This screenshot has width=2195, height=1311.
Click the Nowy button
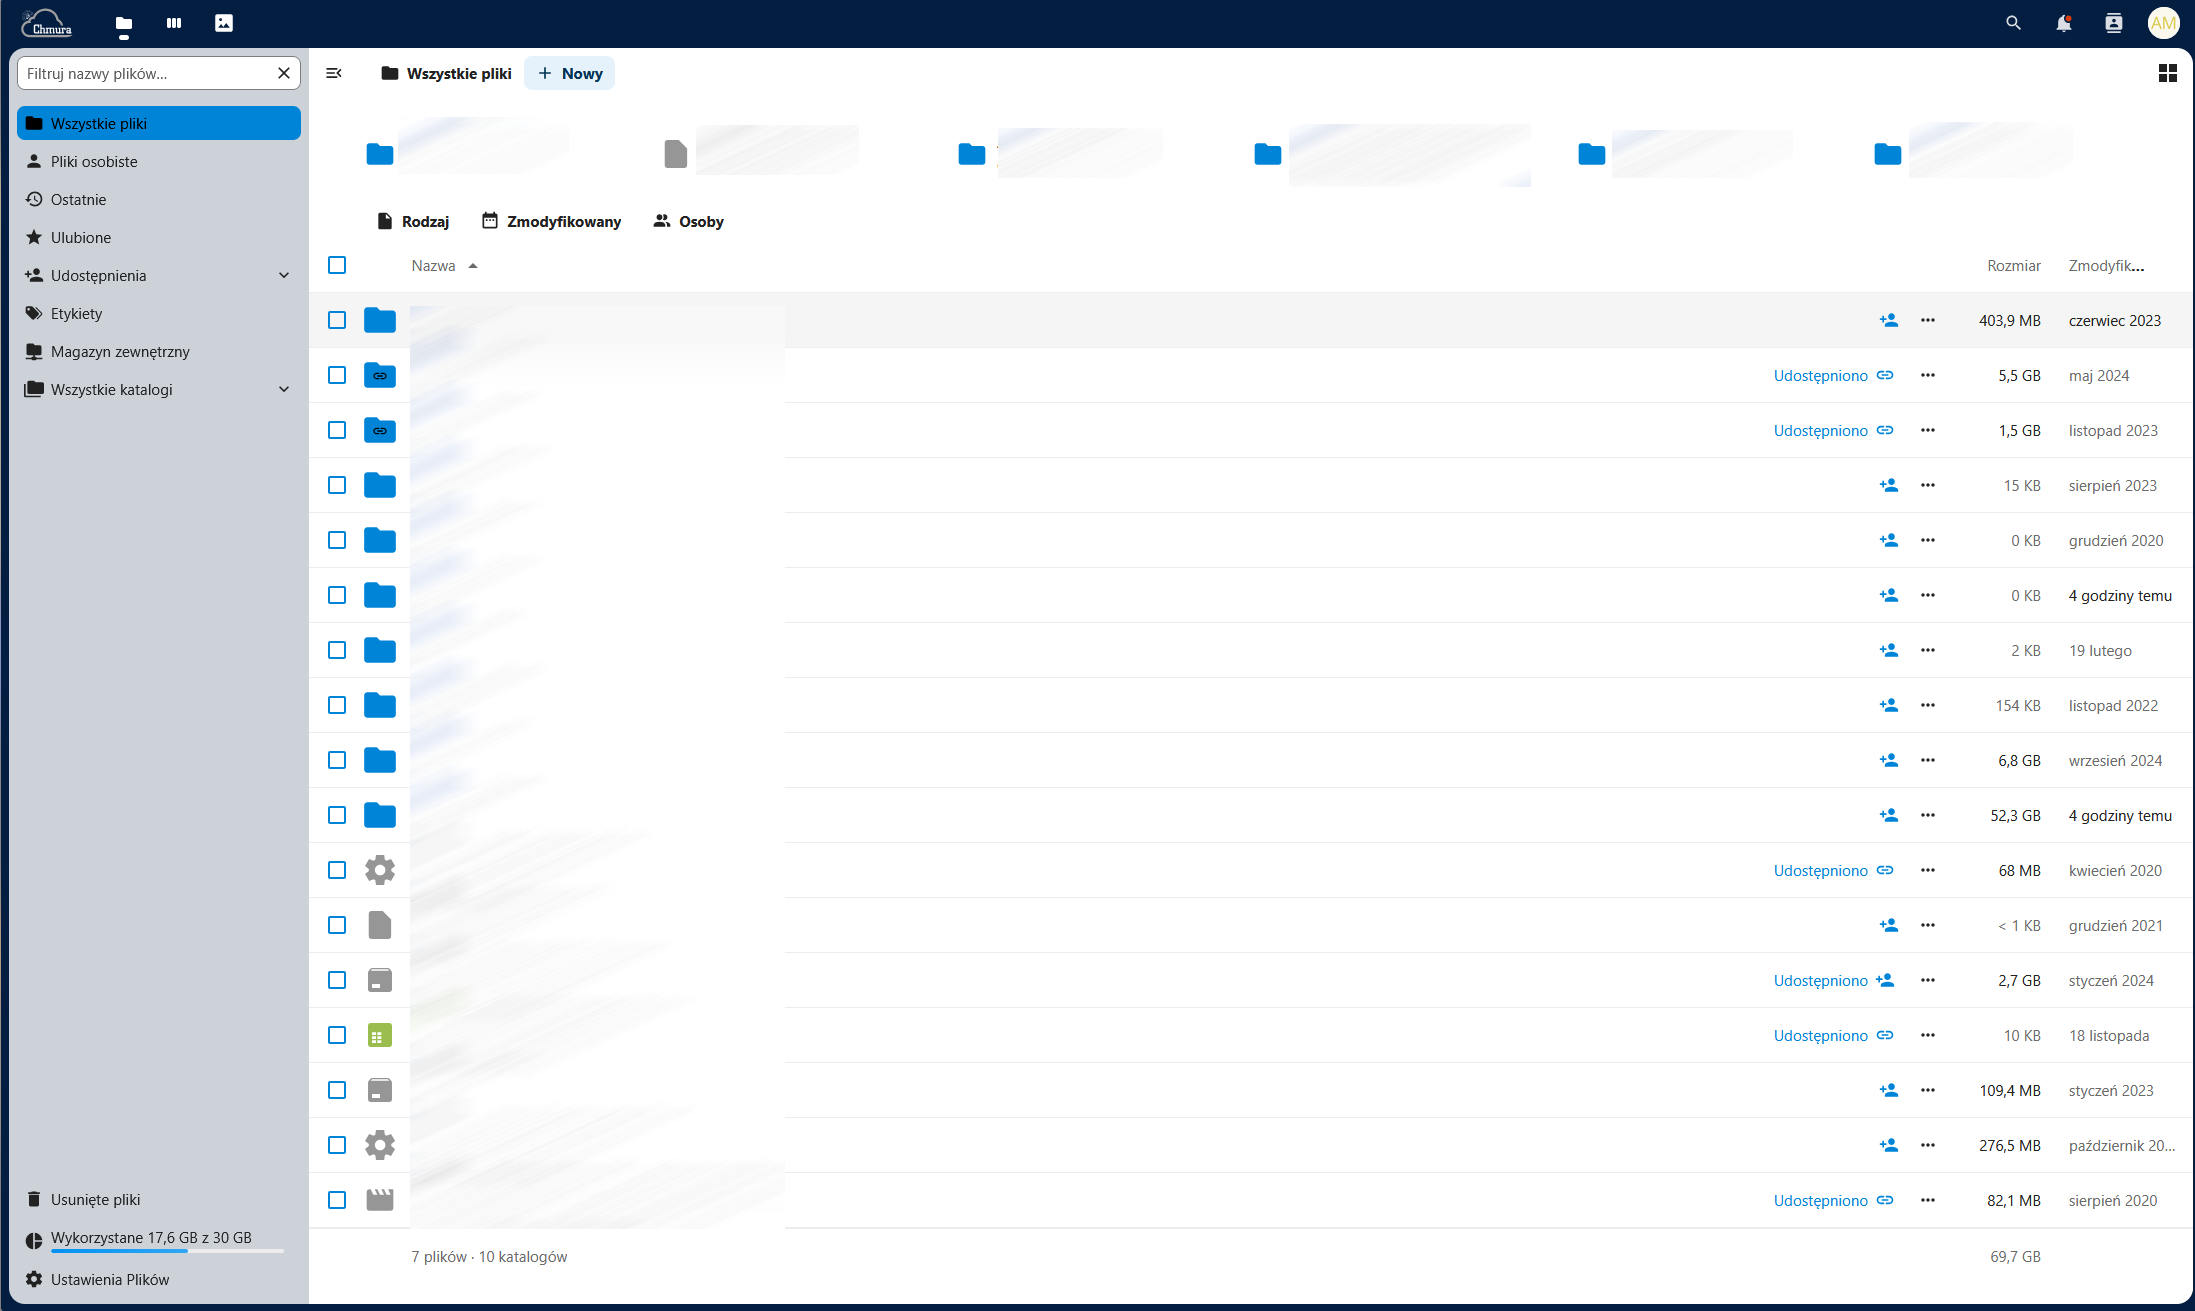pyautogui.click(x=570, y=73)
